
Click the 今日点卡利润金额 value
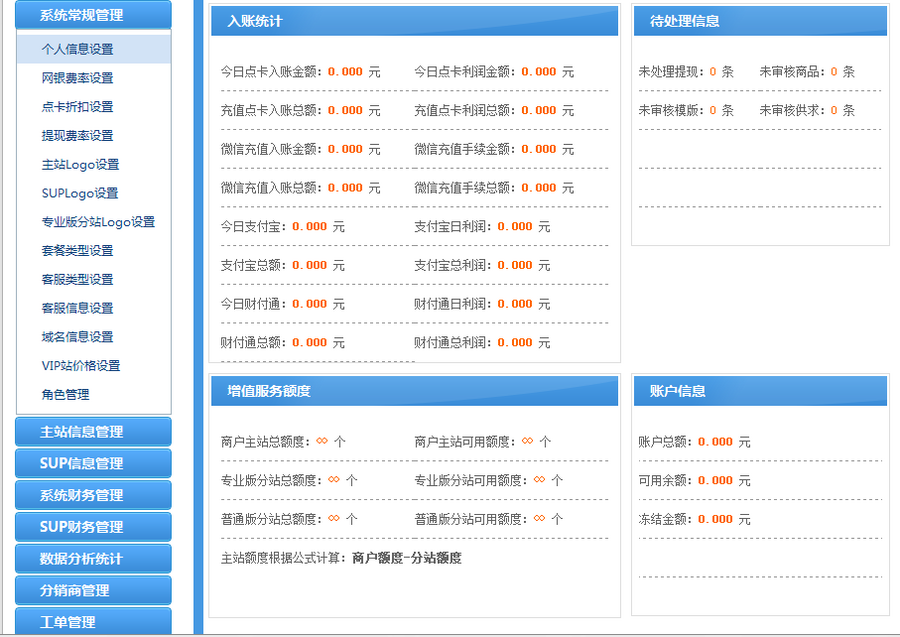pyautogui.click(x=538, y=72)
